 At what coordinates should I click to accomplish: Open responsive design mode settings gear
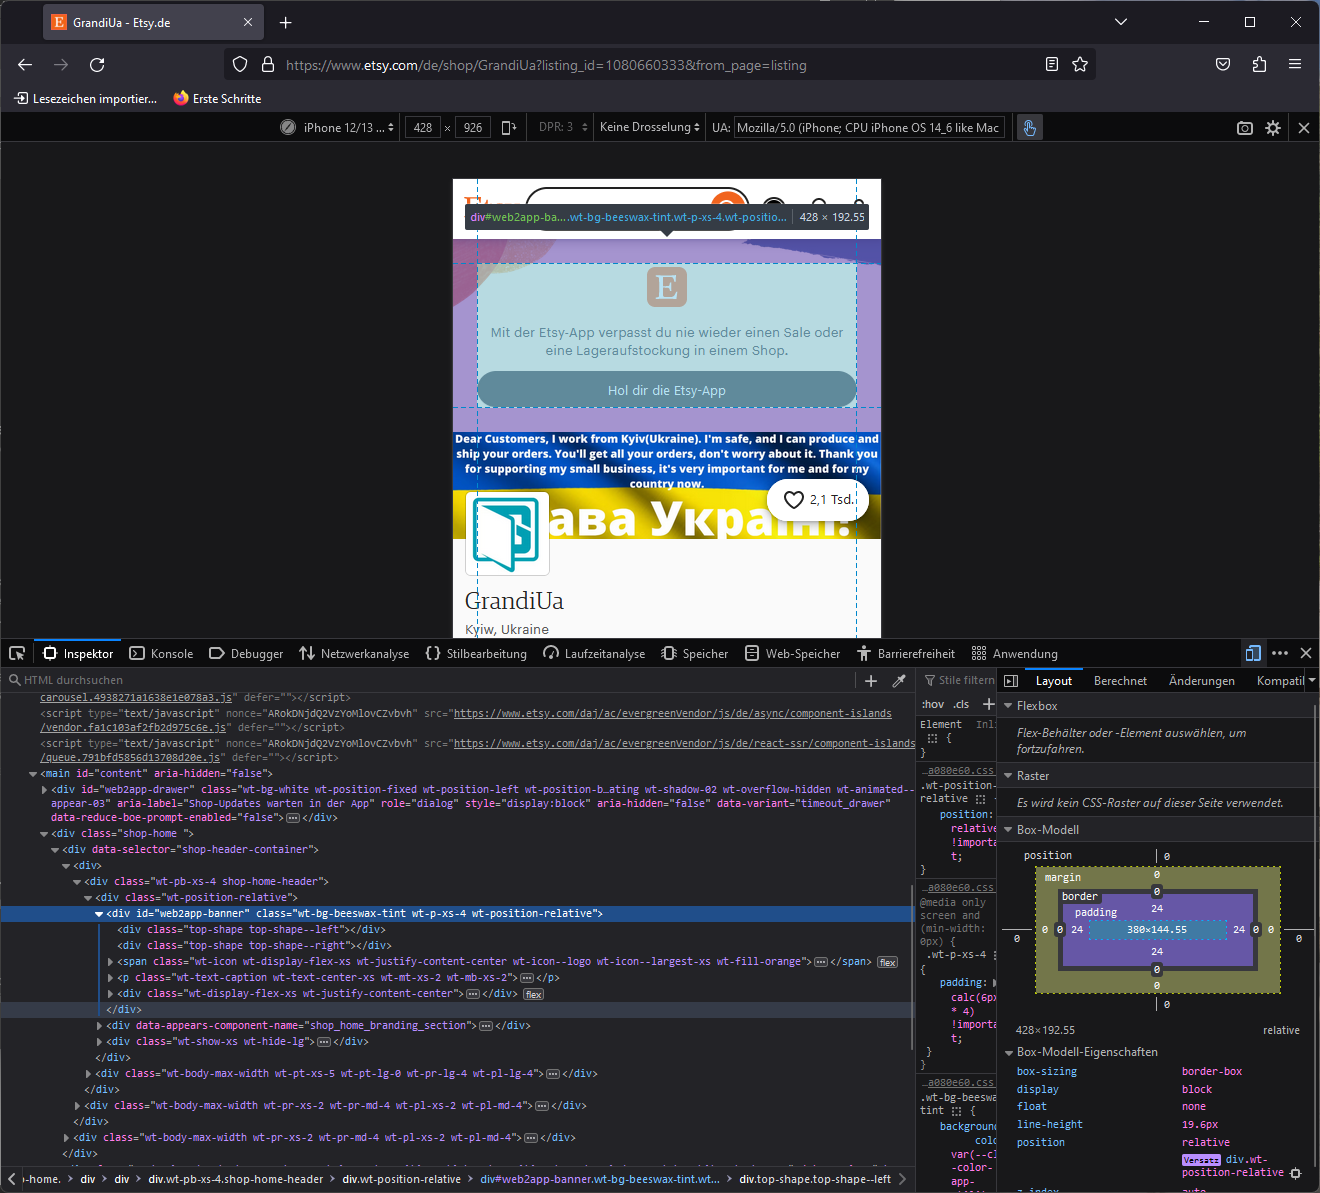coord(1273,128)
